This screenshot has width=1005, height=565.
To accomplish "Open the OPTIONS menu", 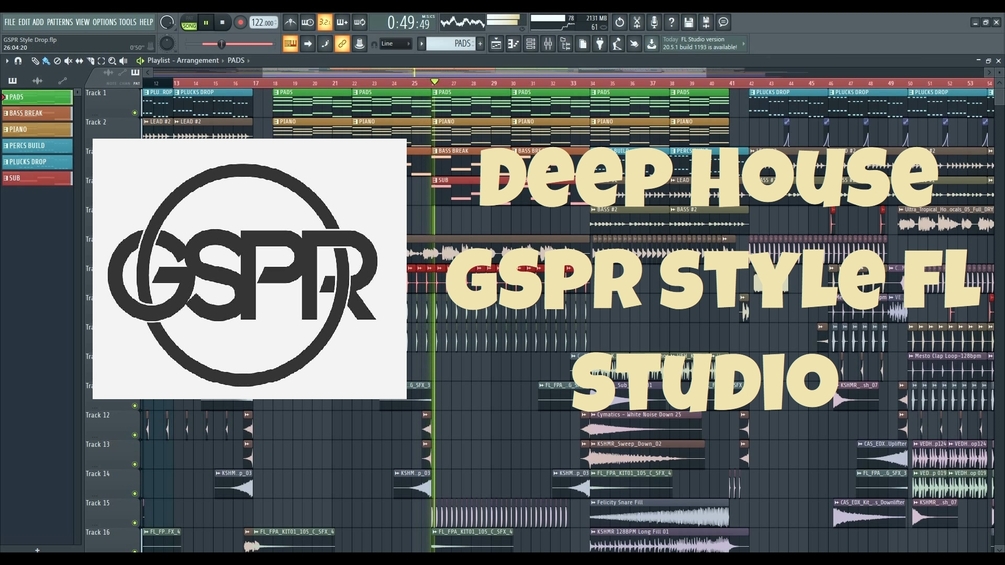I will [x=104, y=22].
